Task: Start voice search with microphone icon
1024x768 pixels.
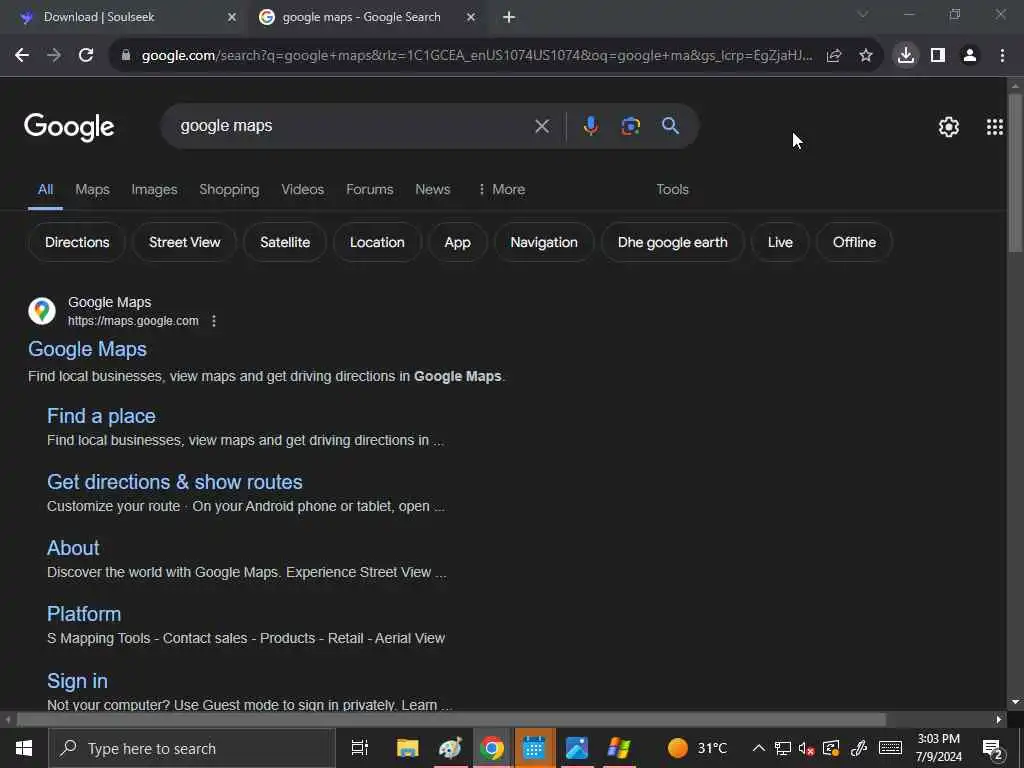Action: pyautogui.click(x=590, y=126)
